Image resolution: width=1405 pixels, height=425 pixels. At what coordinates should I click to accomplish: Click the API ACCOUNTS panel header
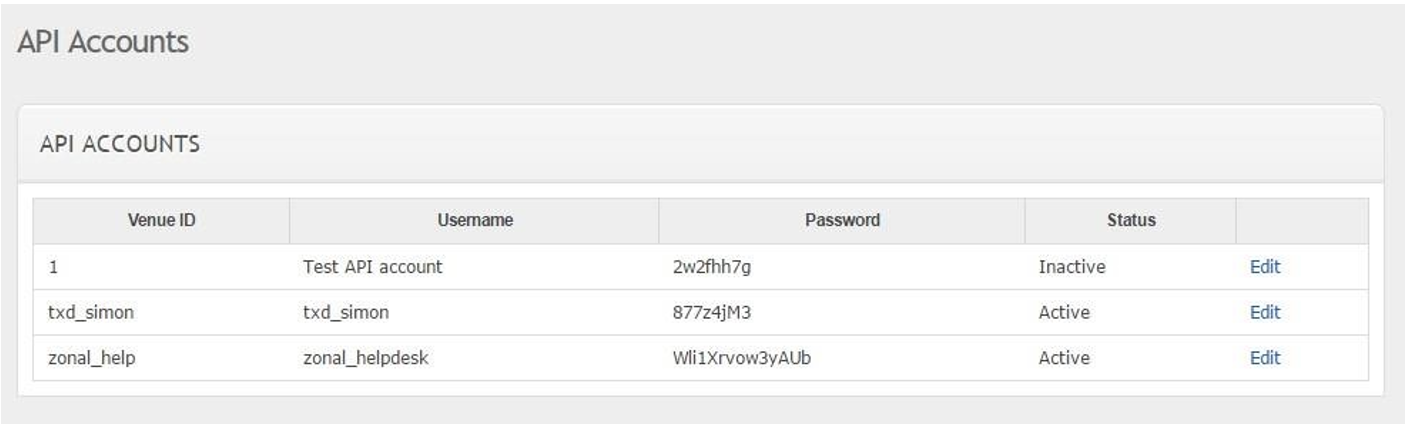coord(120,144)
